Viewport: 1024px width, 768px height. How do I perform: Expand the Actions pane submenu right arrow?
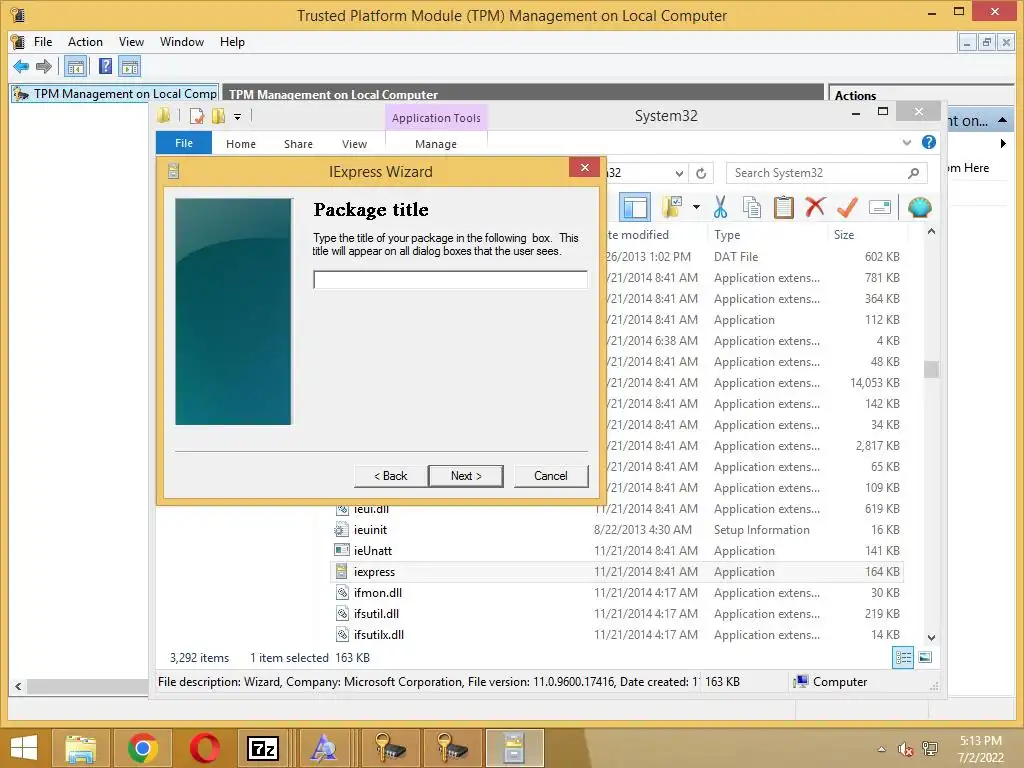[x=1003, y=143]
